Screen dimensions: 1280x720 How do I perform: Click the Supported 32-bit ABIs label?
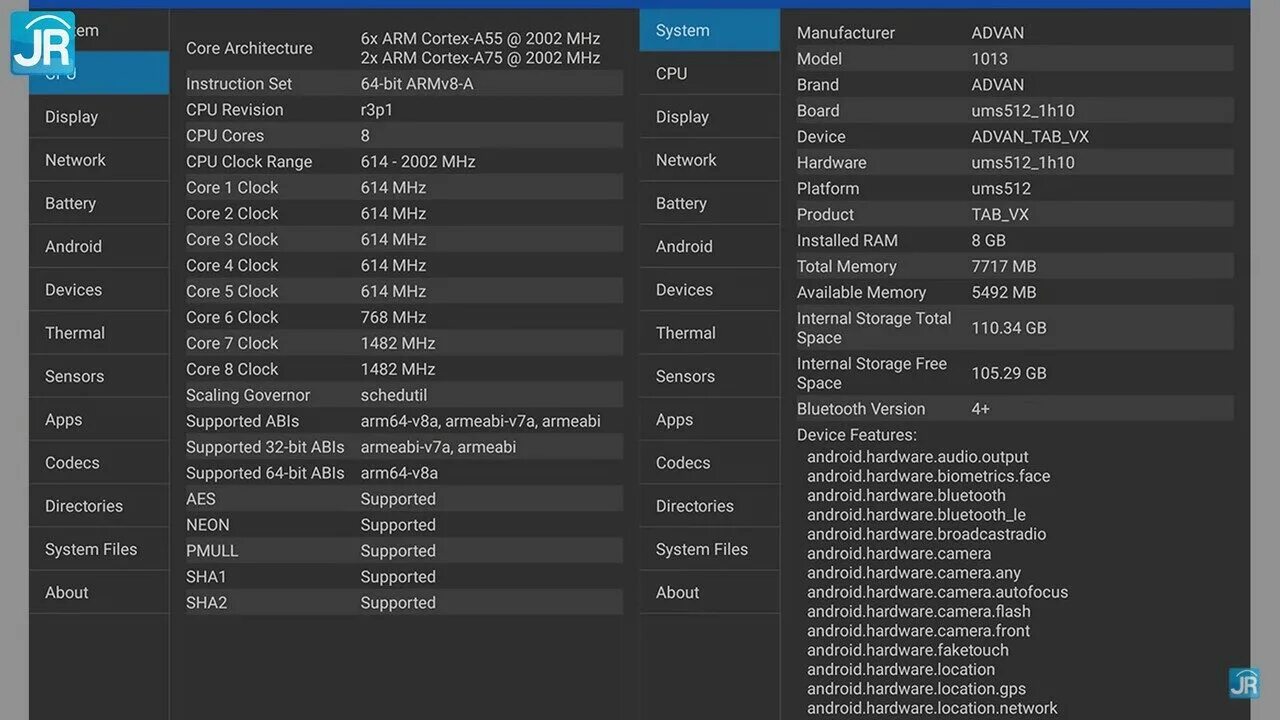coord(265,447)
